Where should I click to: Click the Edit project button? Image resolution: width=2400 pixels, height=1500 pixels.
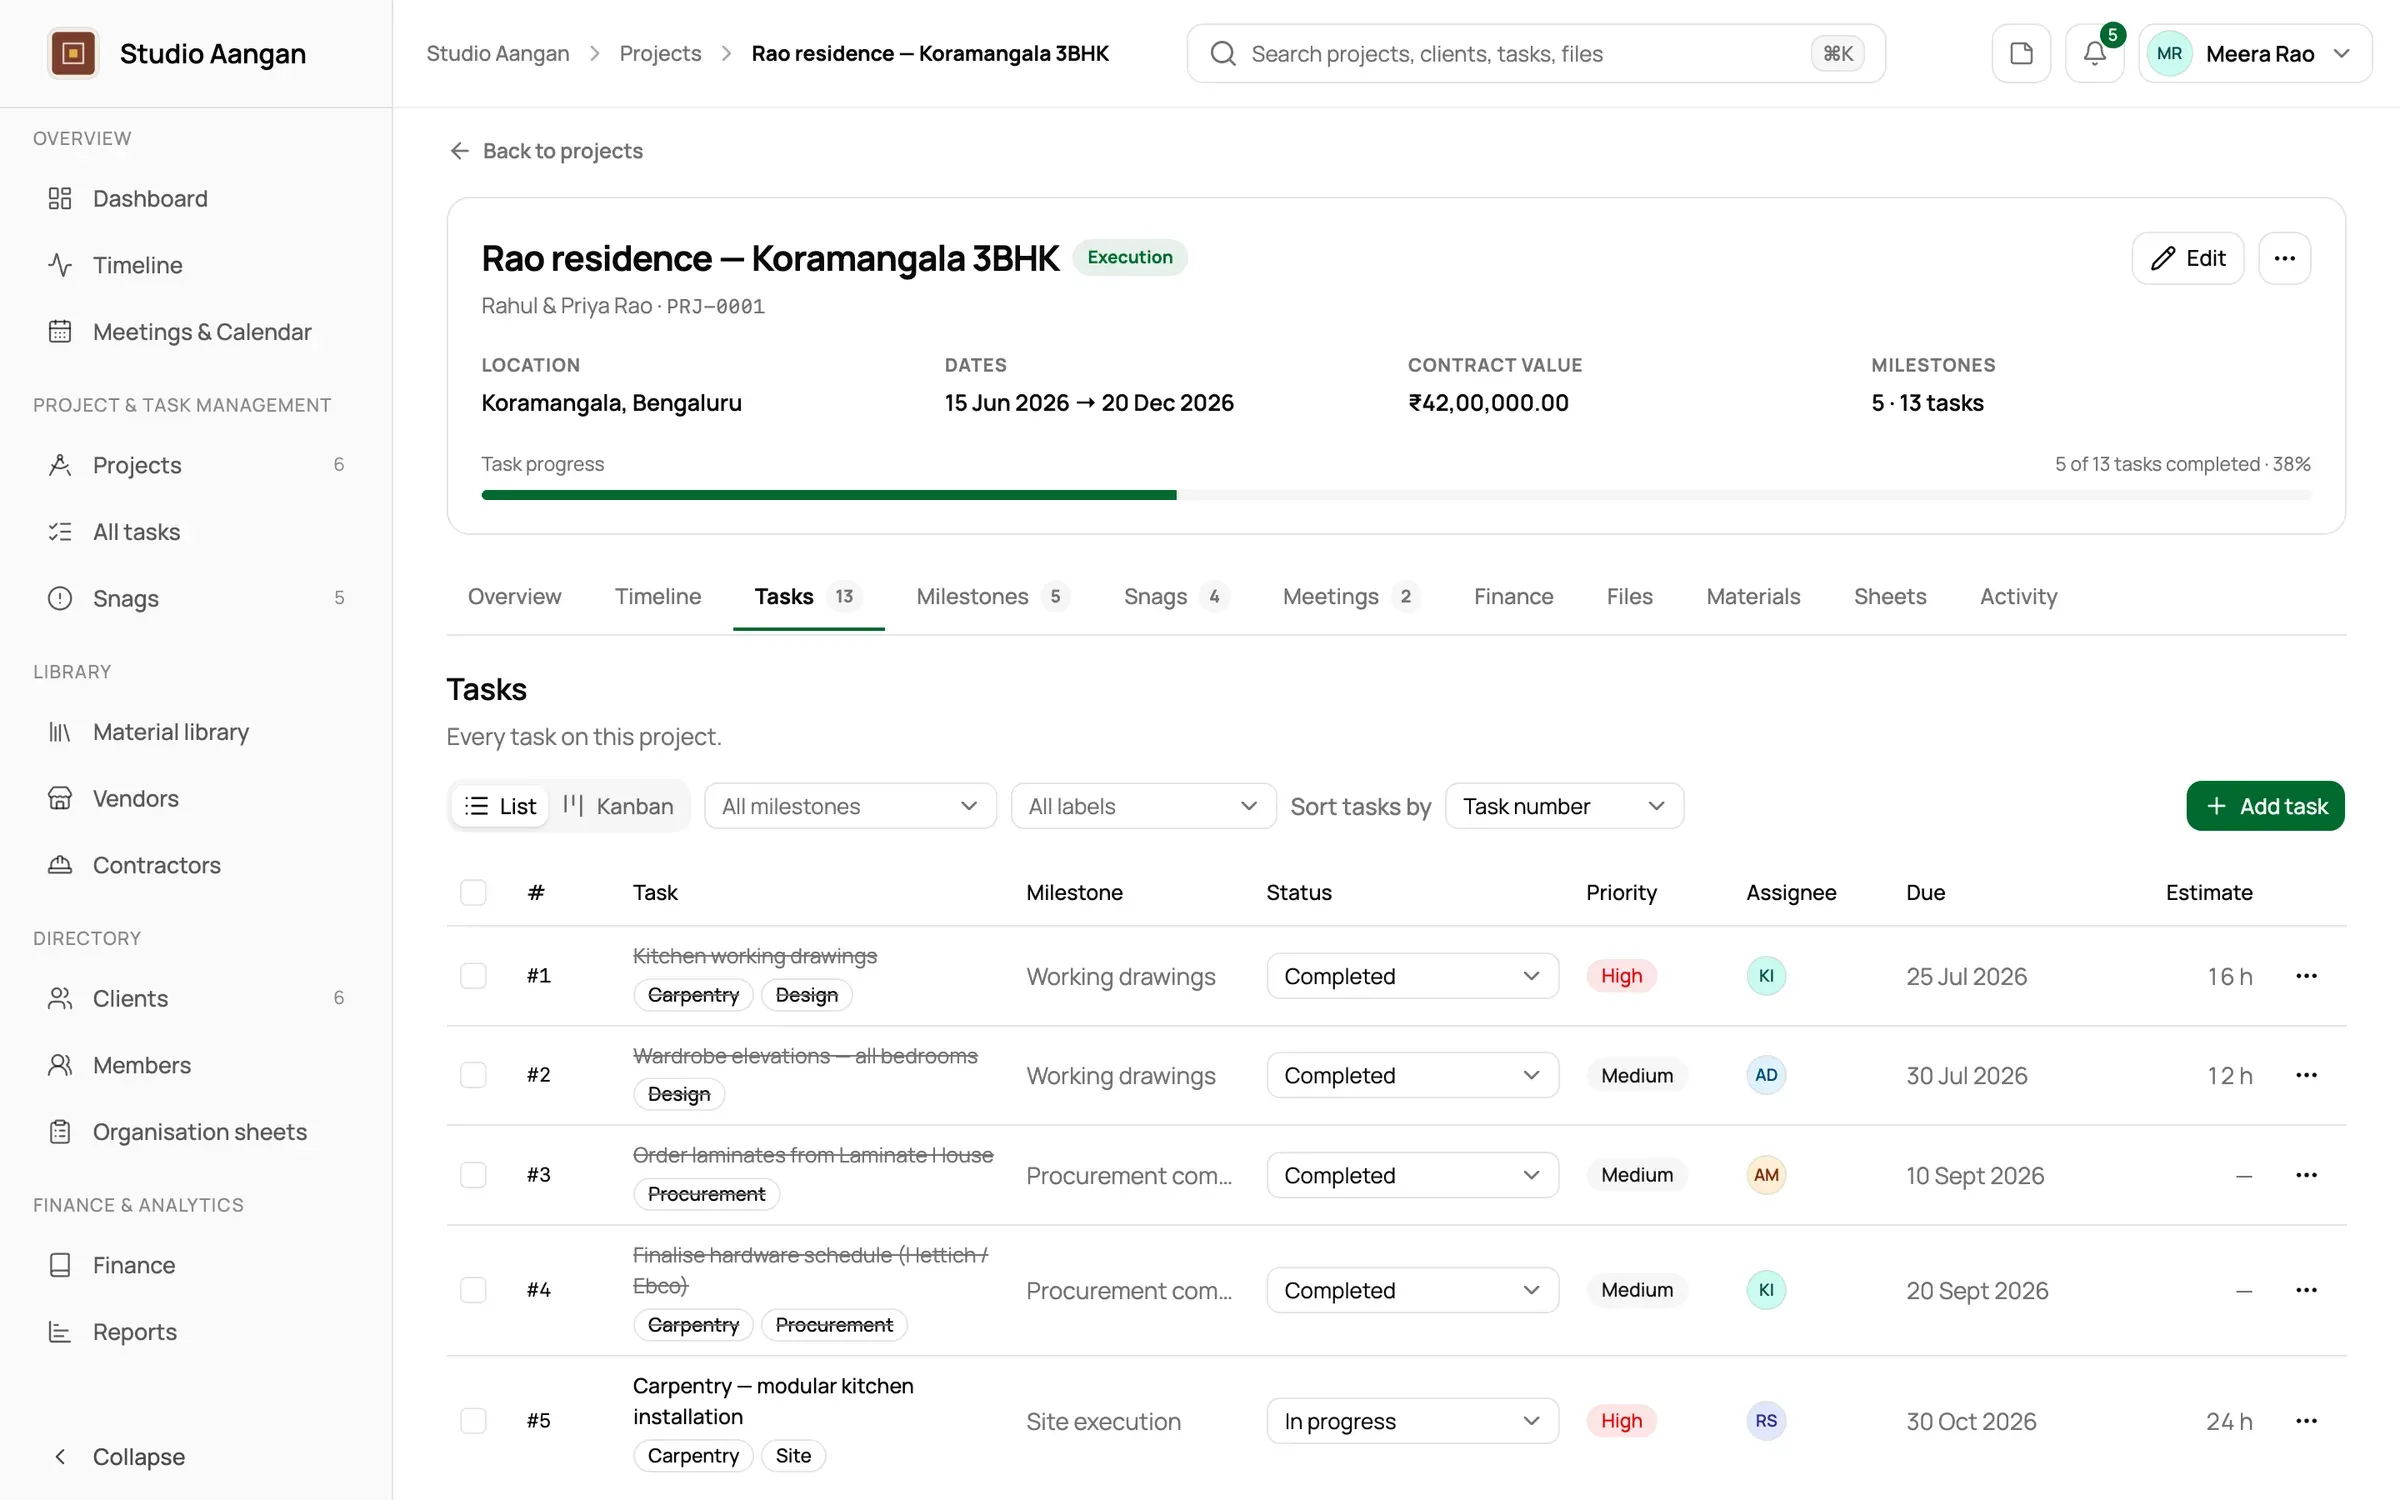2188,258
